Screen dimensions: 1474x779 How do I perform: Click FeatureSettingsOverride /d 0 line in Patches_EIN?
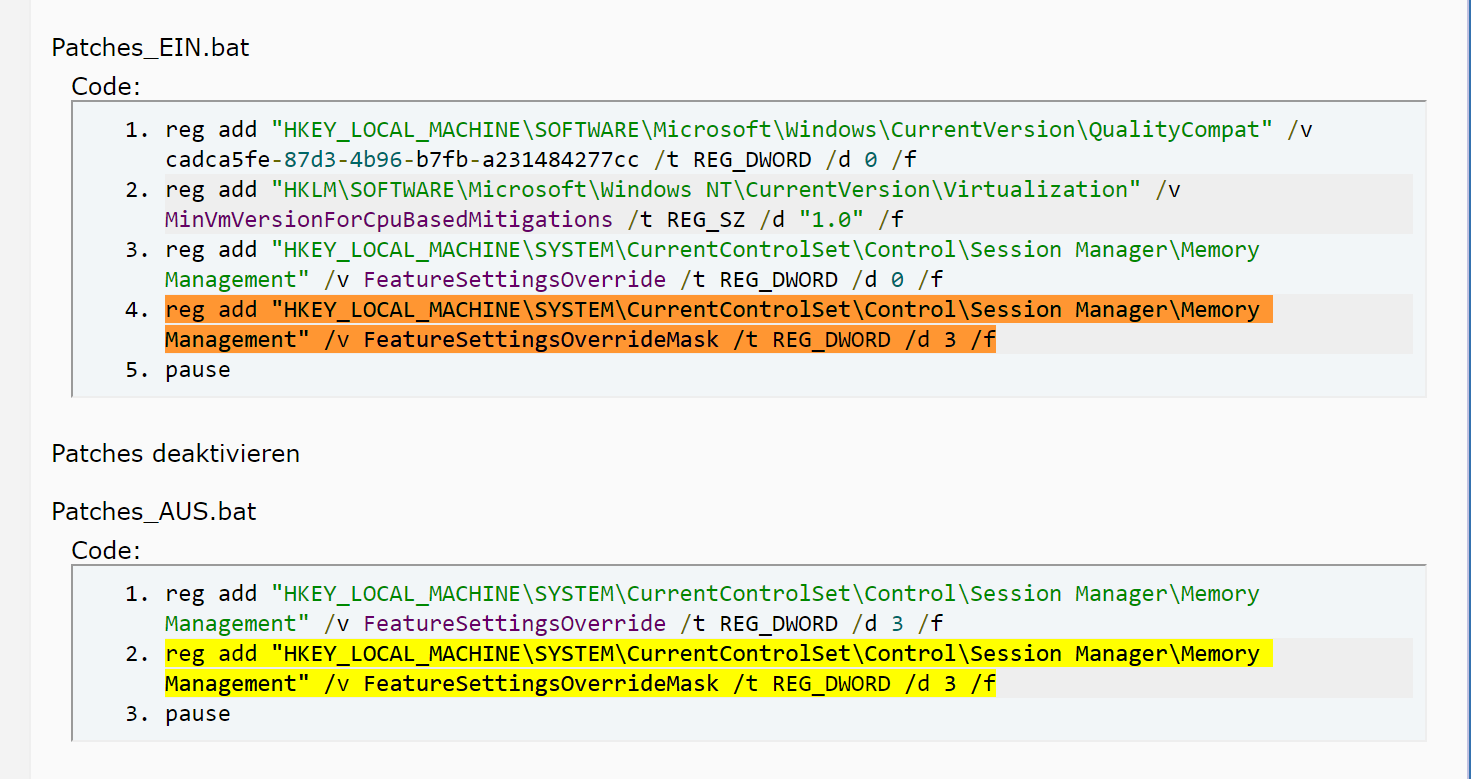554,279
